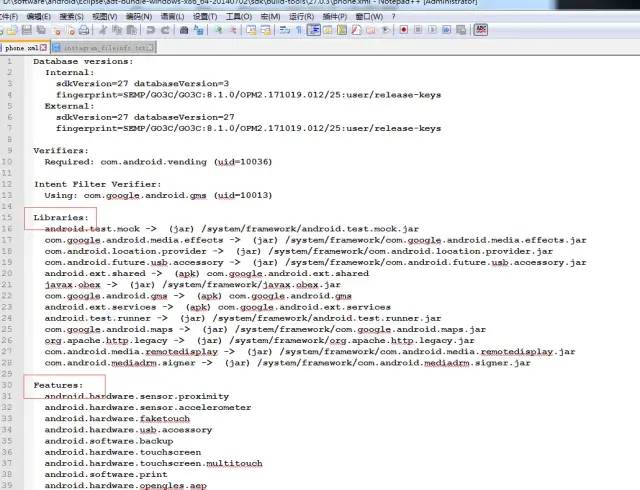The height and width of the screenshot is (490, 640).
Task: Open the Document Map toolbar icon
Action: click(x=342, y=30)
